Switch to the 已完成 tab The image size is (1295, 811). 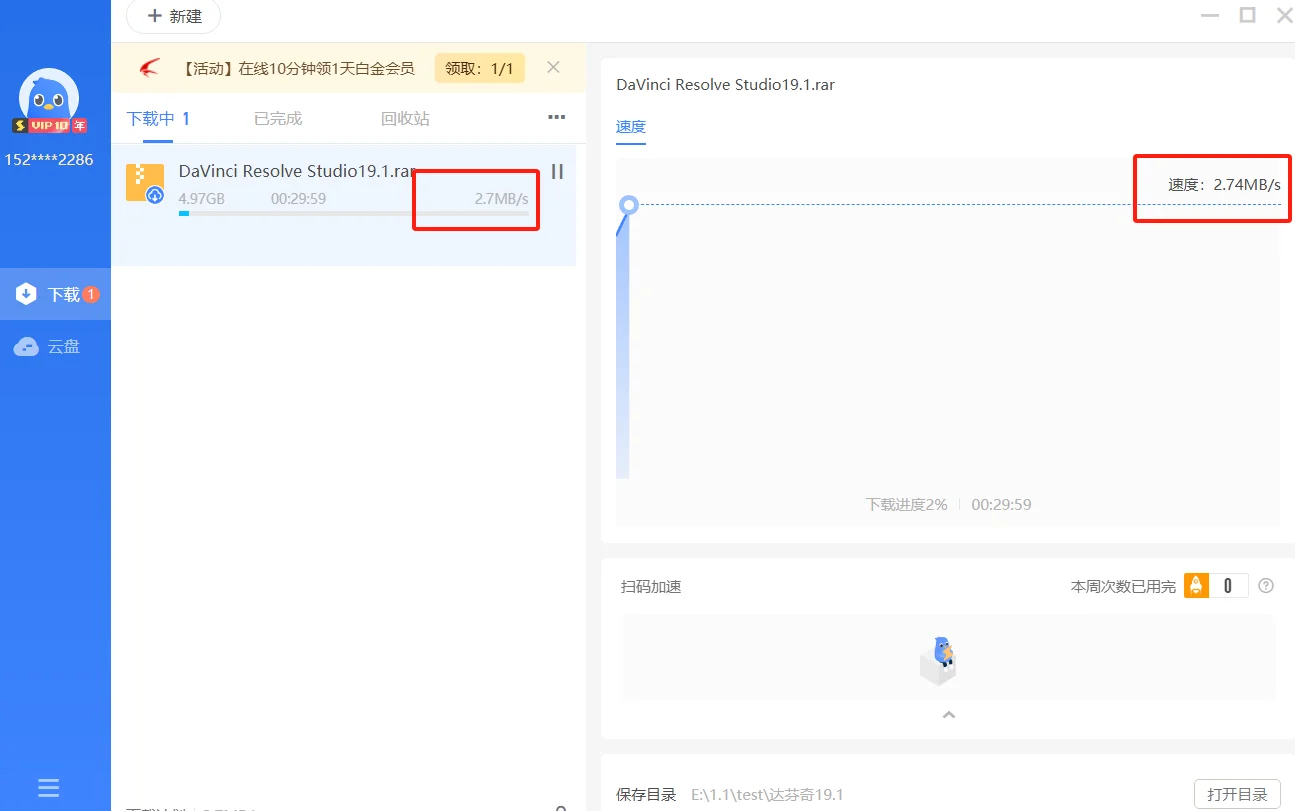click(276, 117)
